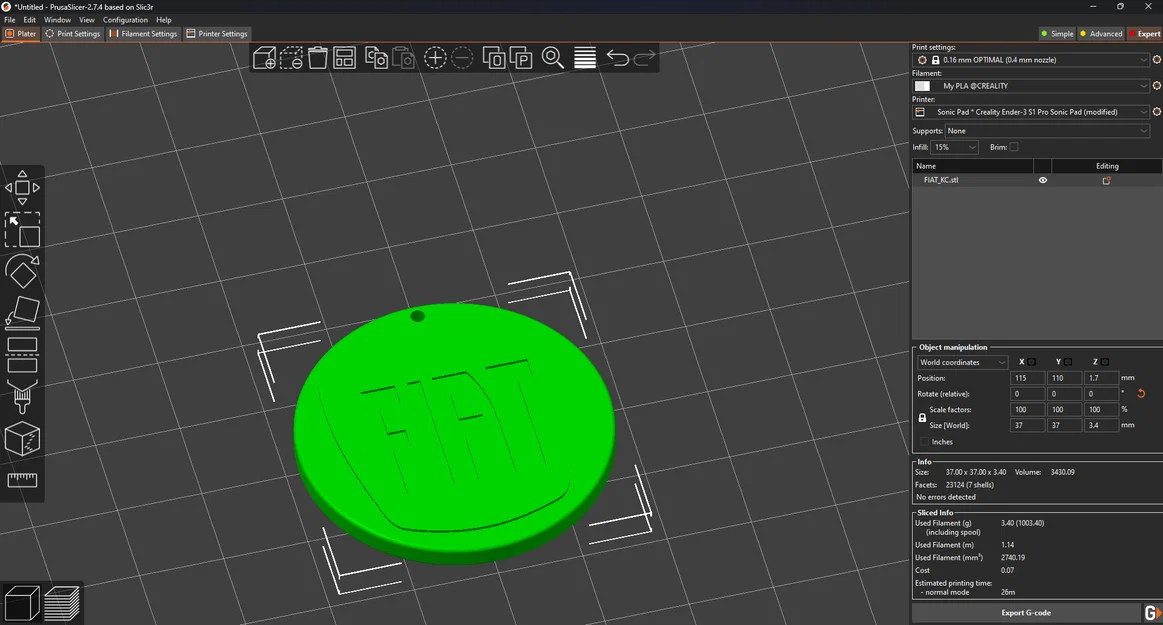The height and width of the screenshot is (625, 1163).
Task: Select the Paint-on supports brush tool
Action: point(22,396)
